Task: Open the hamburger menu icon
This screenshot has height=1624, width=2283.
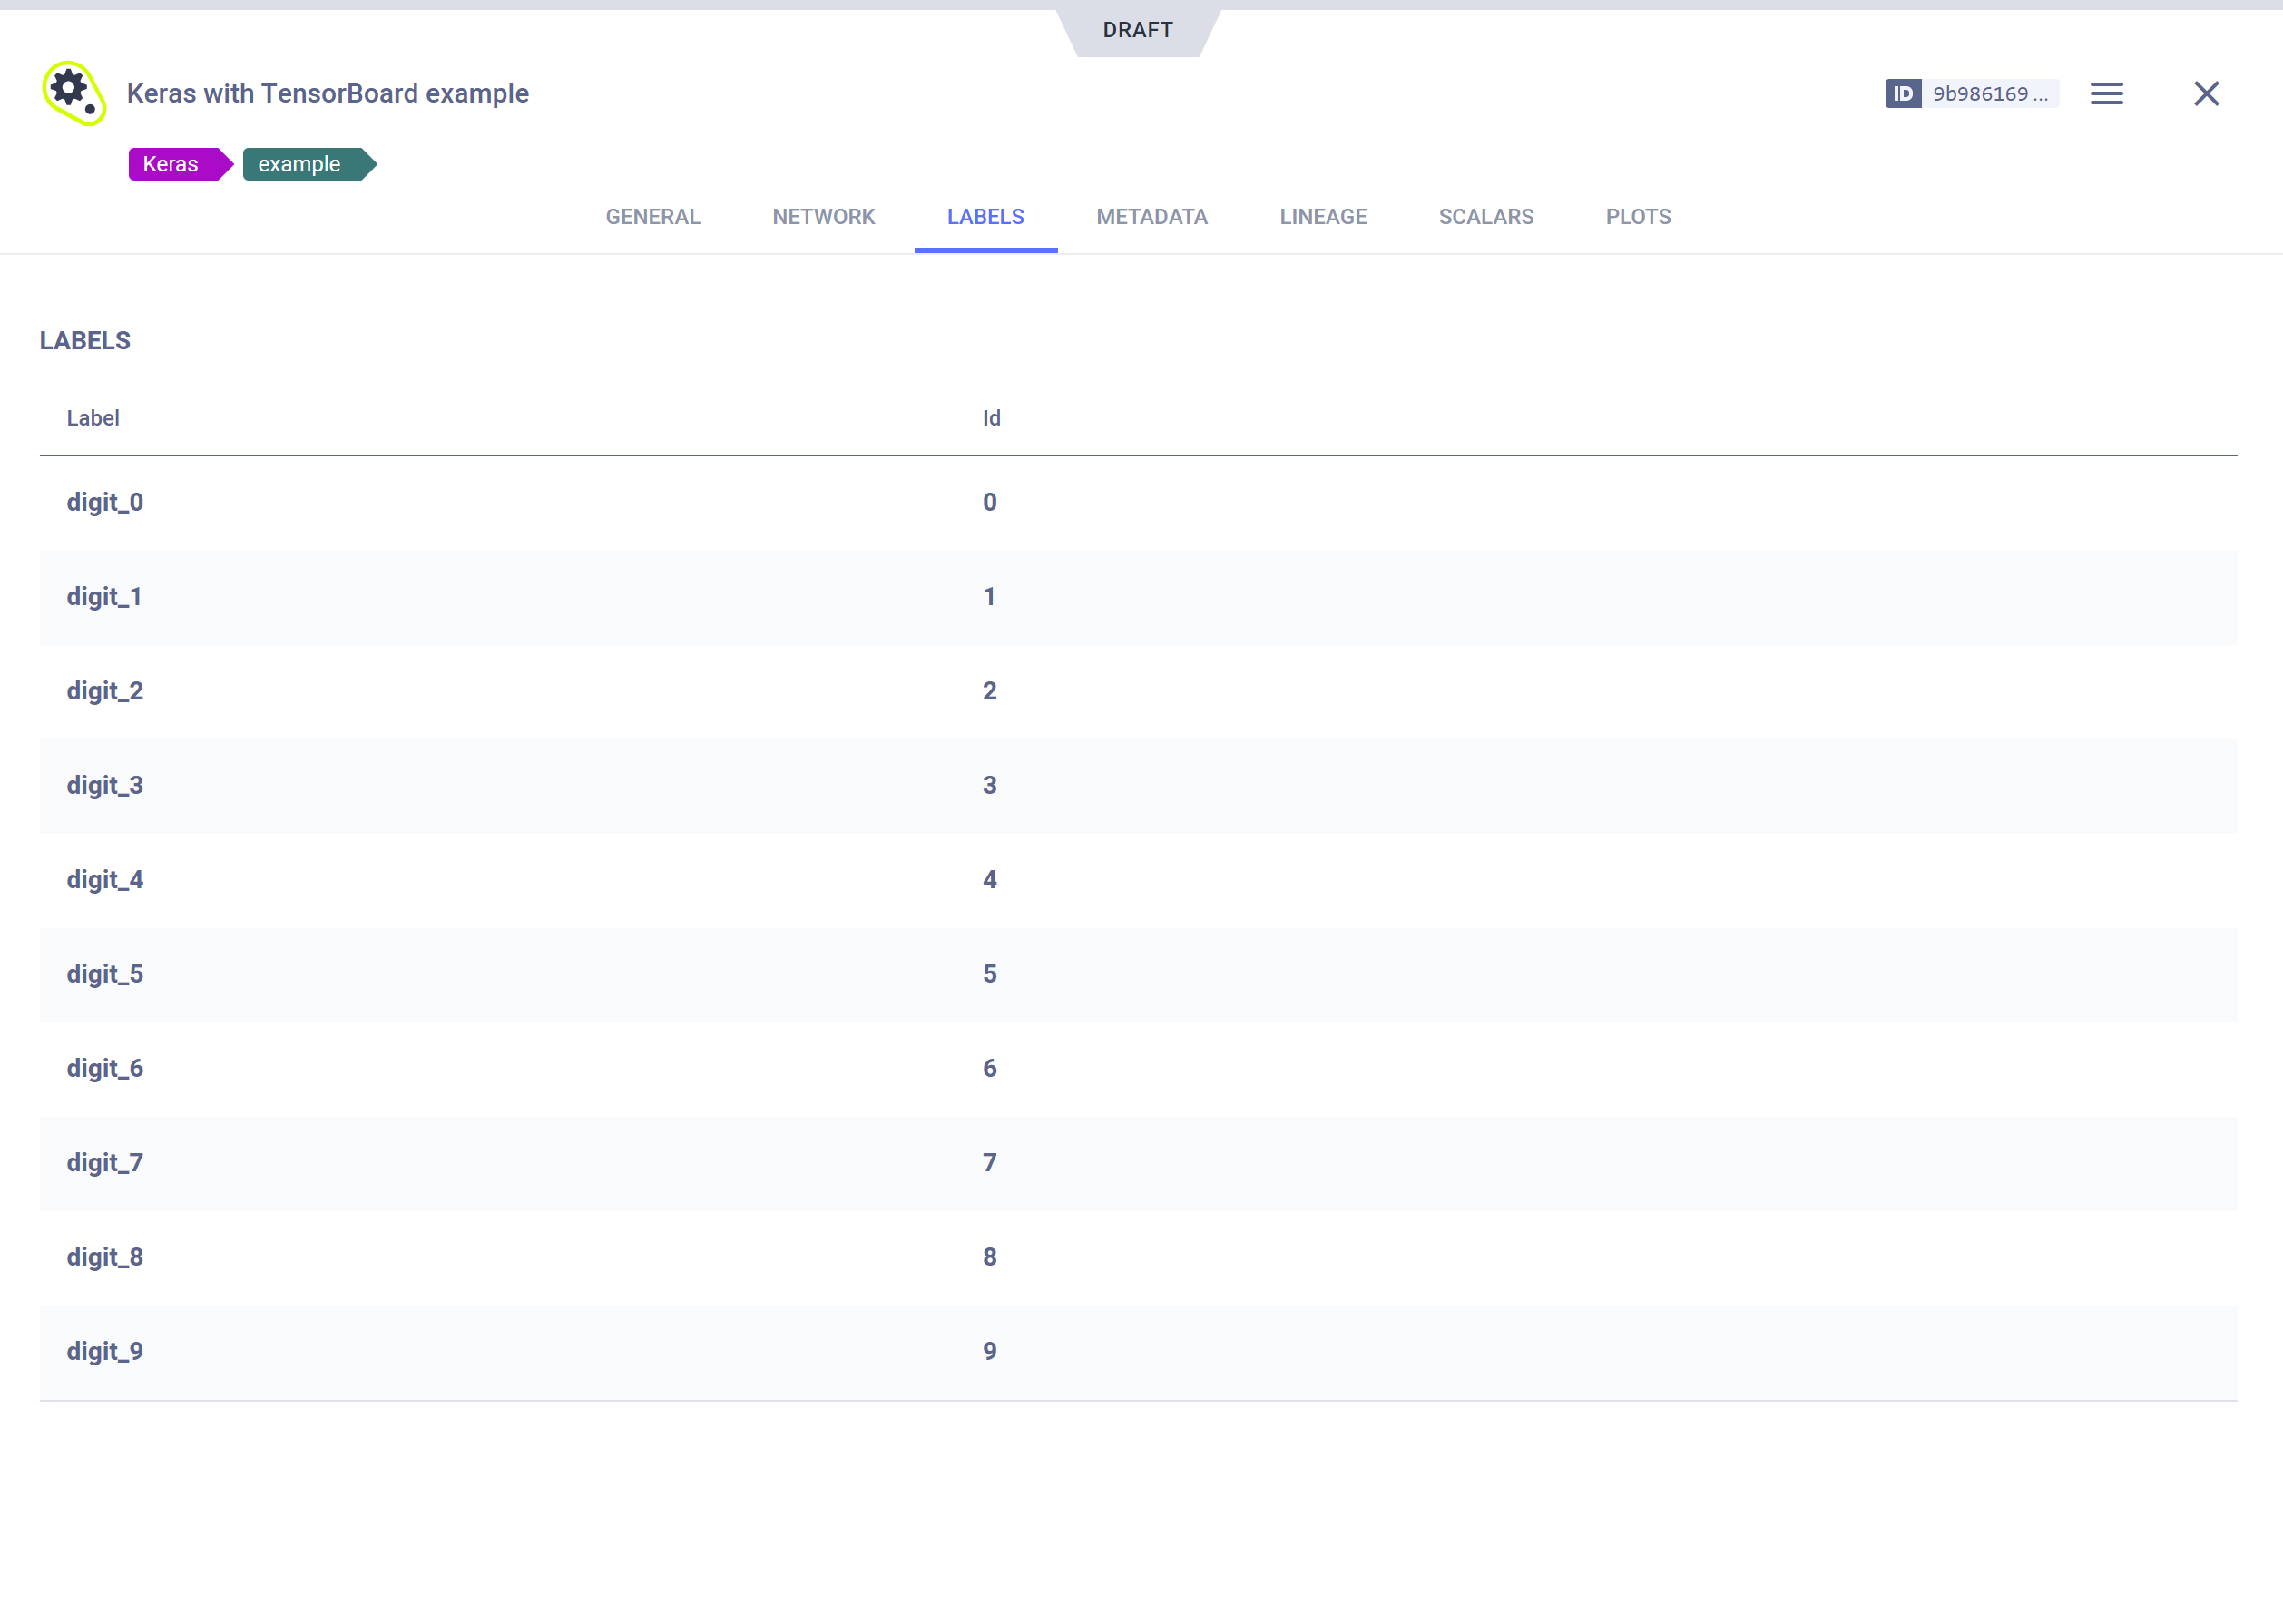Action: click(2106, 94)
